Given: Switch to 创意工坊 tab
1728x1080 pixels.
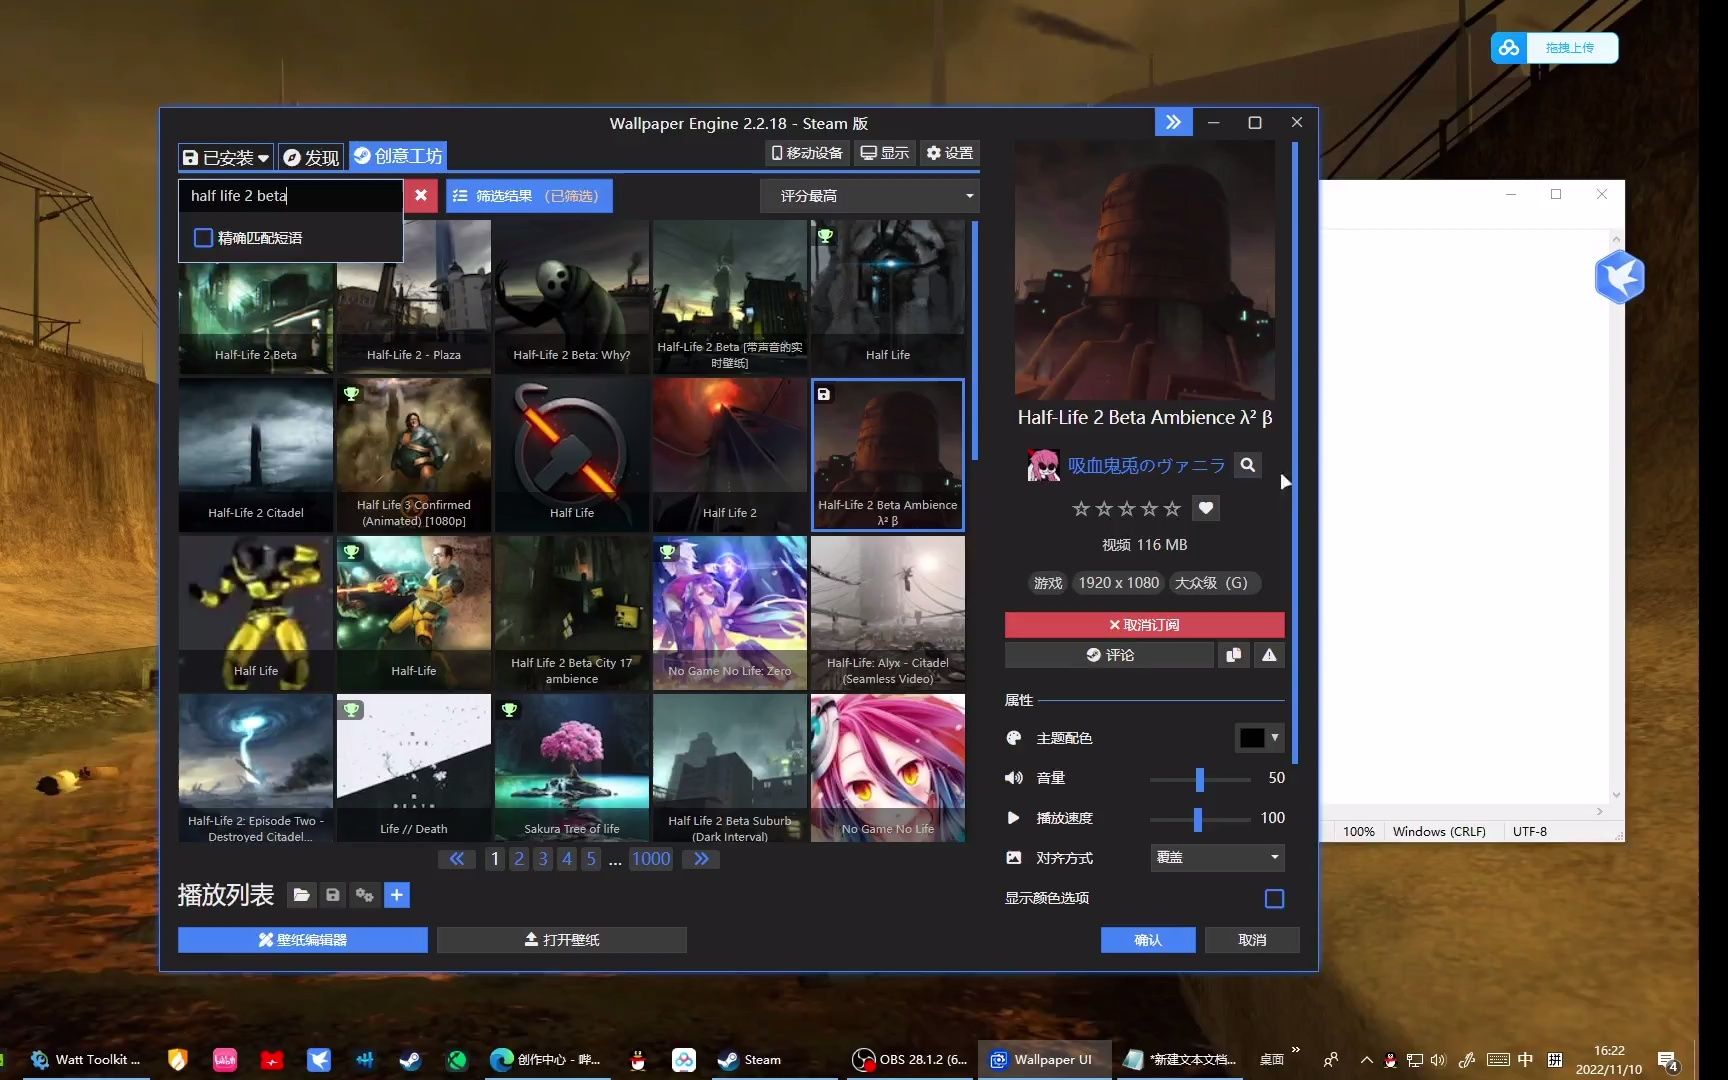Looking at the screenshot, I should point(398,156).
